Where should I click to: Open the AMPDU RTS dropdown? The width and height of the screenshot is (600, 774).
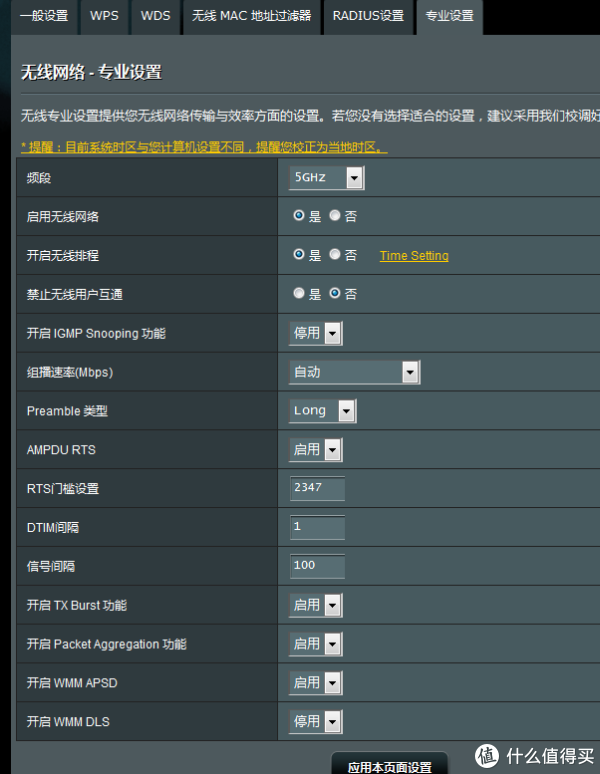pyautogui.click(x=316, y=450)
